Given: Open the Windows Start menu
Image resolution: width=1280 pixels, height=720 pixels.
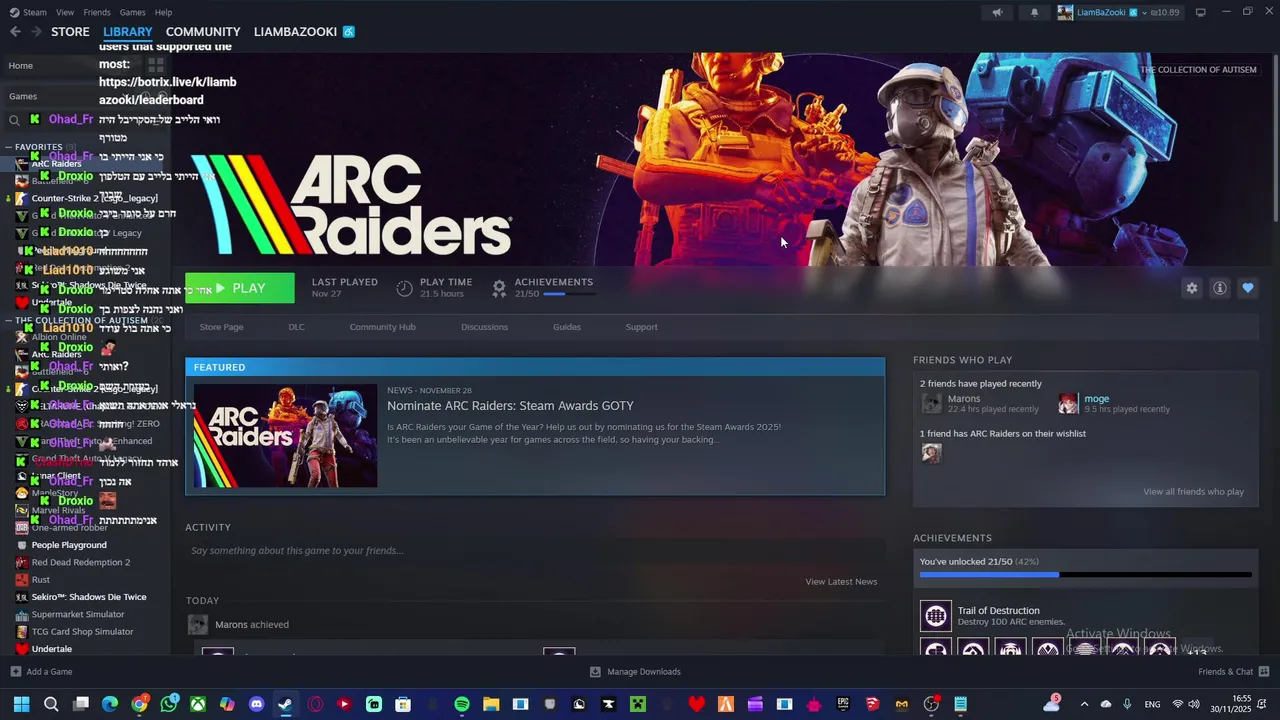Looking at the screenshot, I should click(x=21, y=704).
